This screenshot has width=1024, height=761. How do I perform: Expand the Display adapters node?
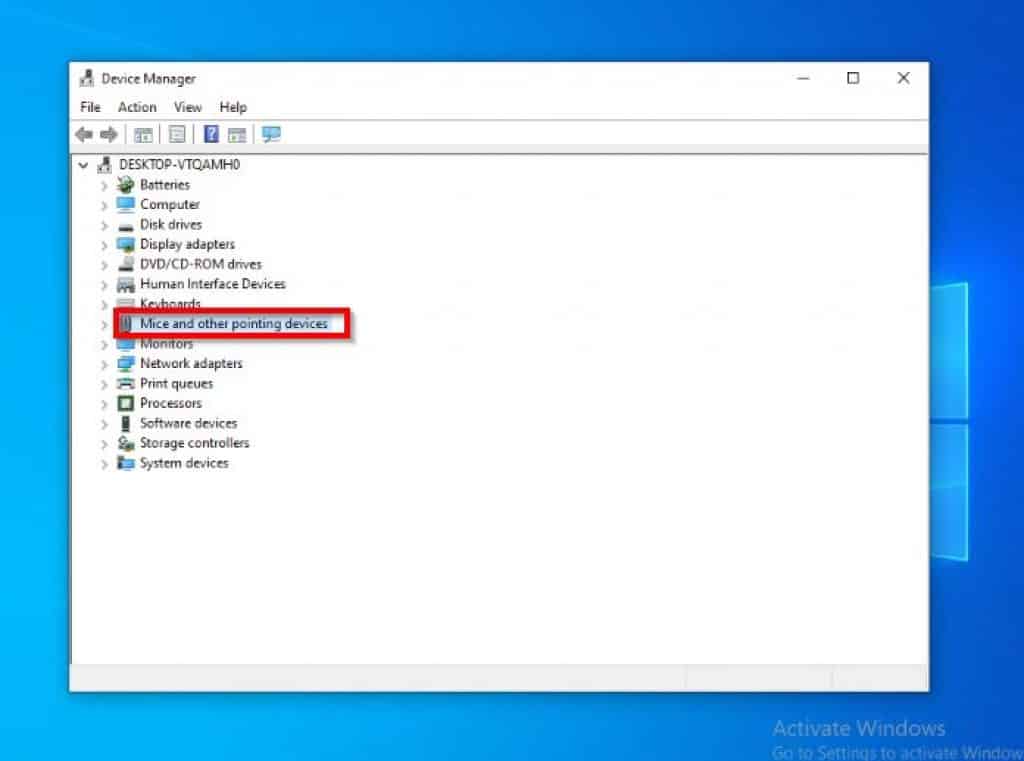point(104,245)
